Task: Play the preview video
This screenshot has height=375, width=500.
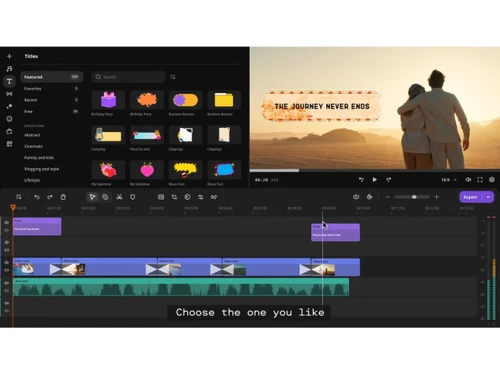Action: click(x=375, y=180)
